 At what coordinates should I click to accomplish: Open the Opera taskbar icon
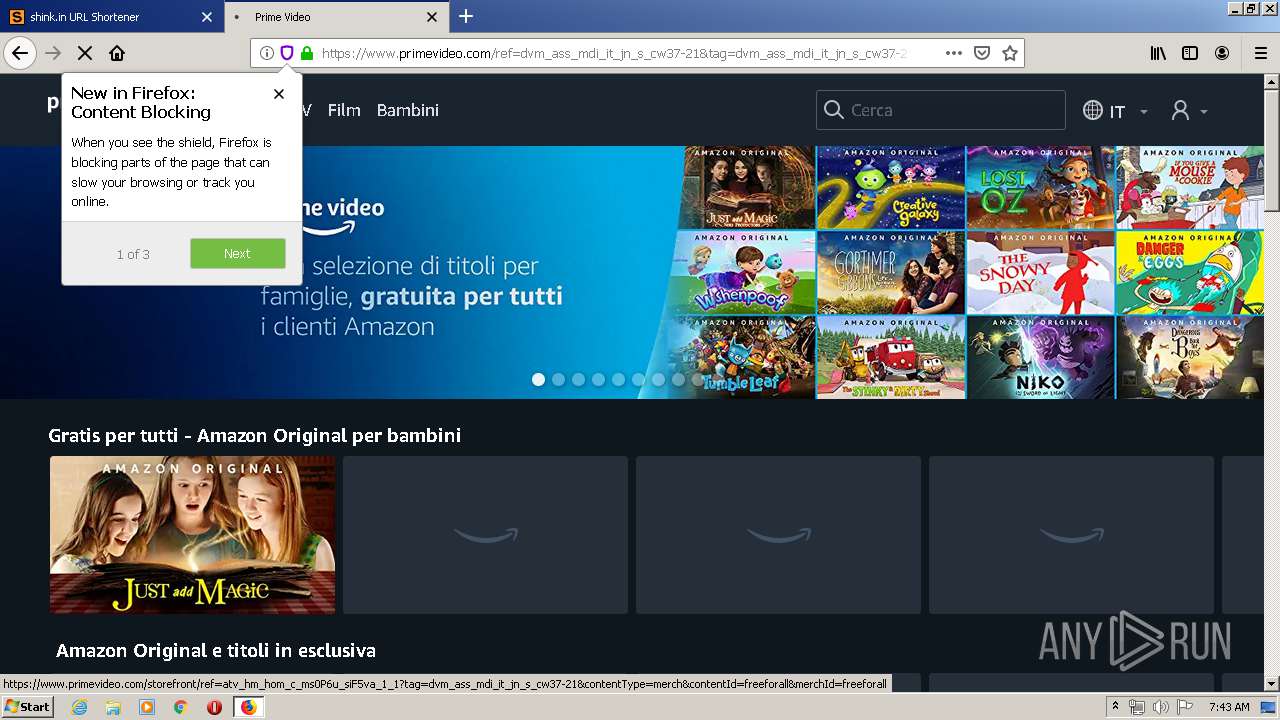pyautogui.click(x=214, y=707)
